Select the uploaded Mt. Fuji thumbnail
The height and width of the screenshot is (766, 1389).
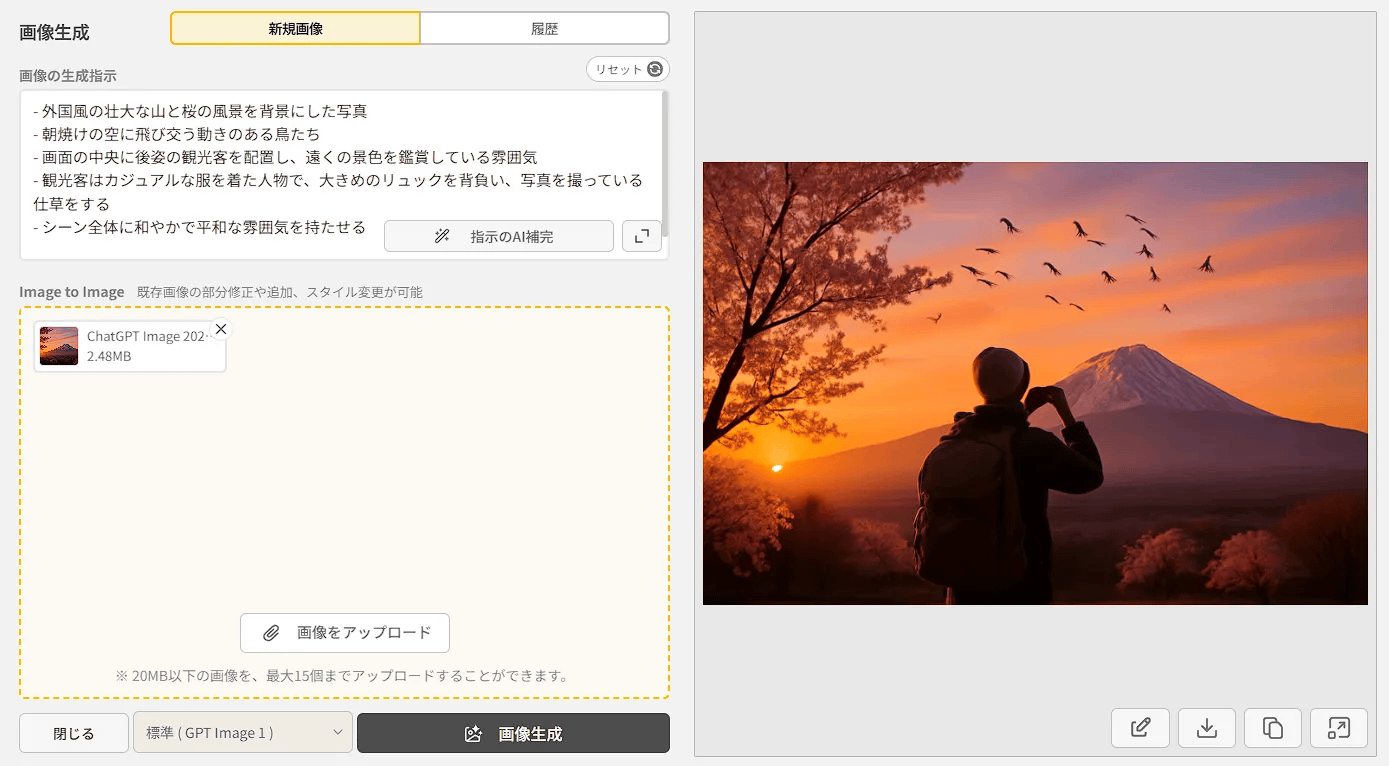[59, 346]
